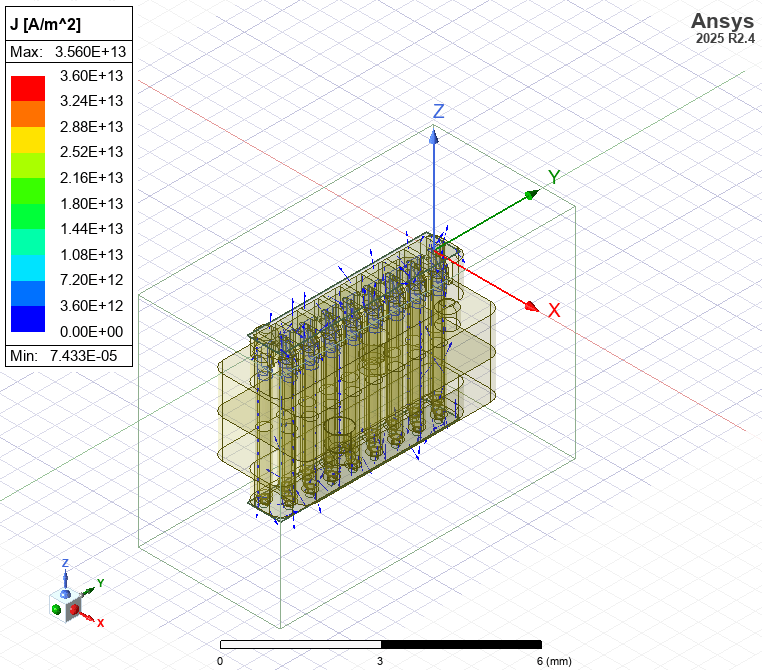Click the dark blue legend band
The width and height of the screenshot is (762, 670).
click(x=28, y=319)
